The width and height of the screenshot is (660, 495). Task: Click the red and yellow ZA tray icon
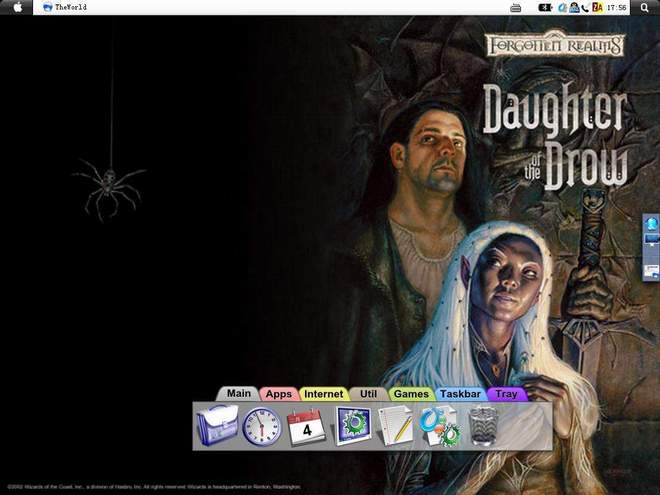tap(597, 8)
